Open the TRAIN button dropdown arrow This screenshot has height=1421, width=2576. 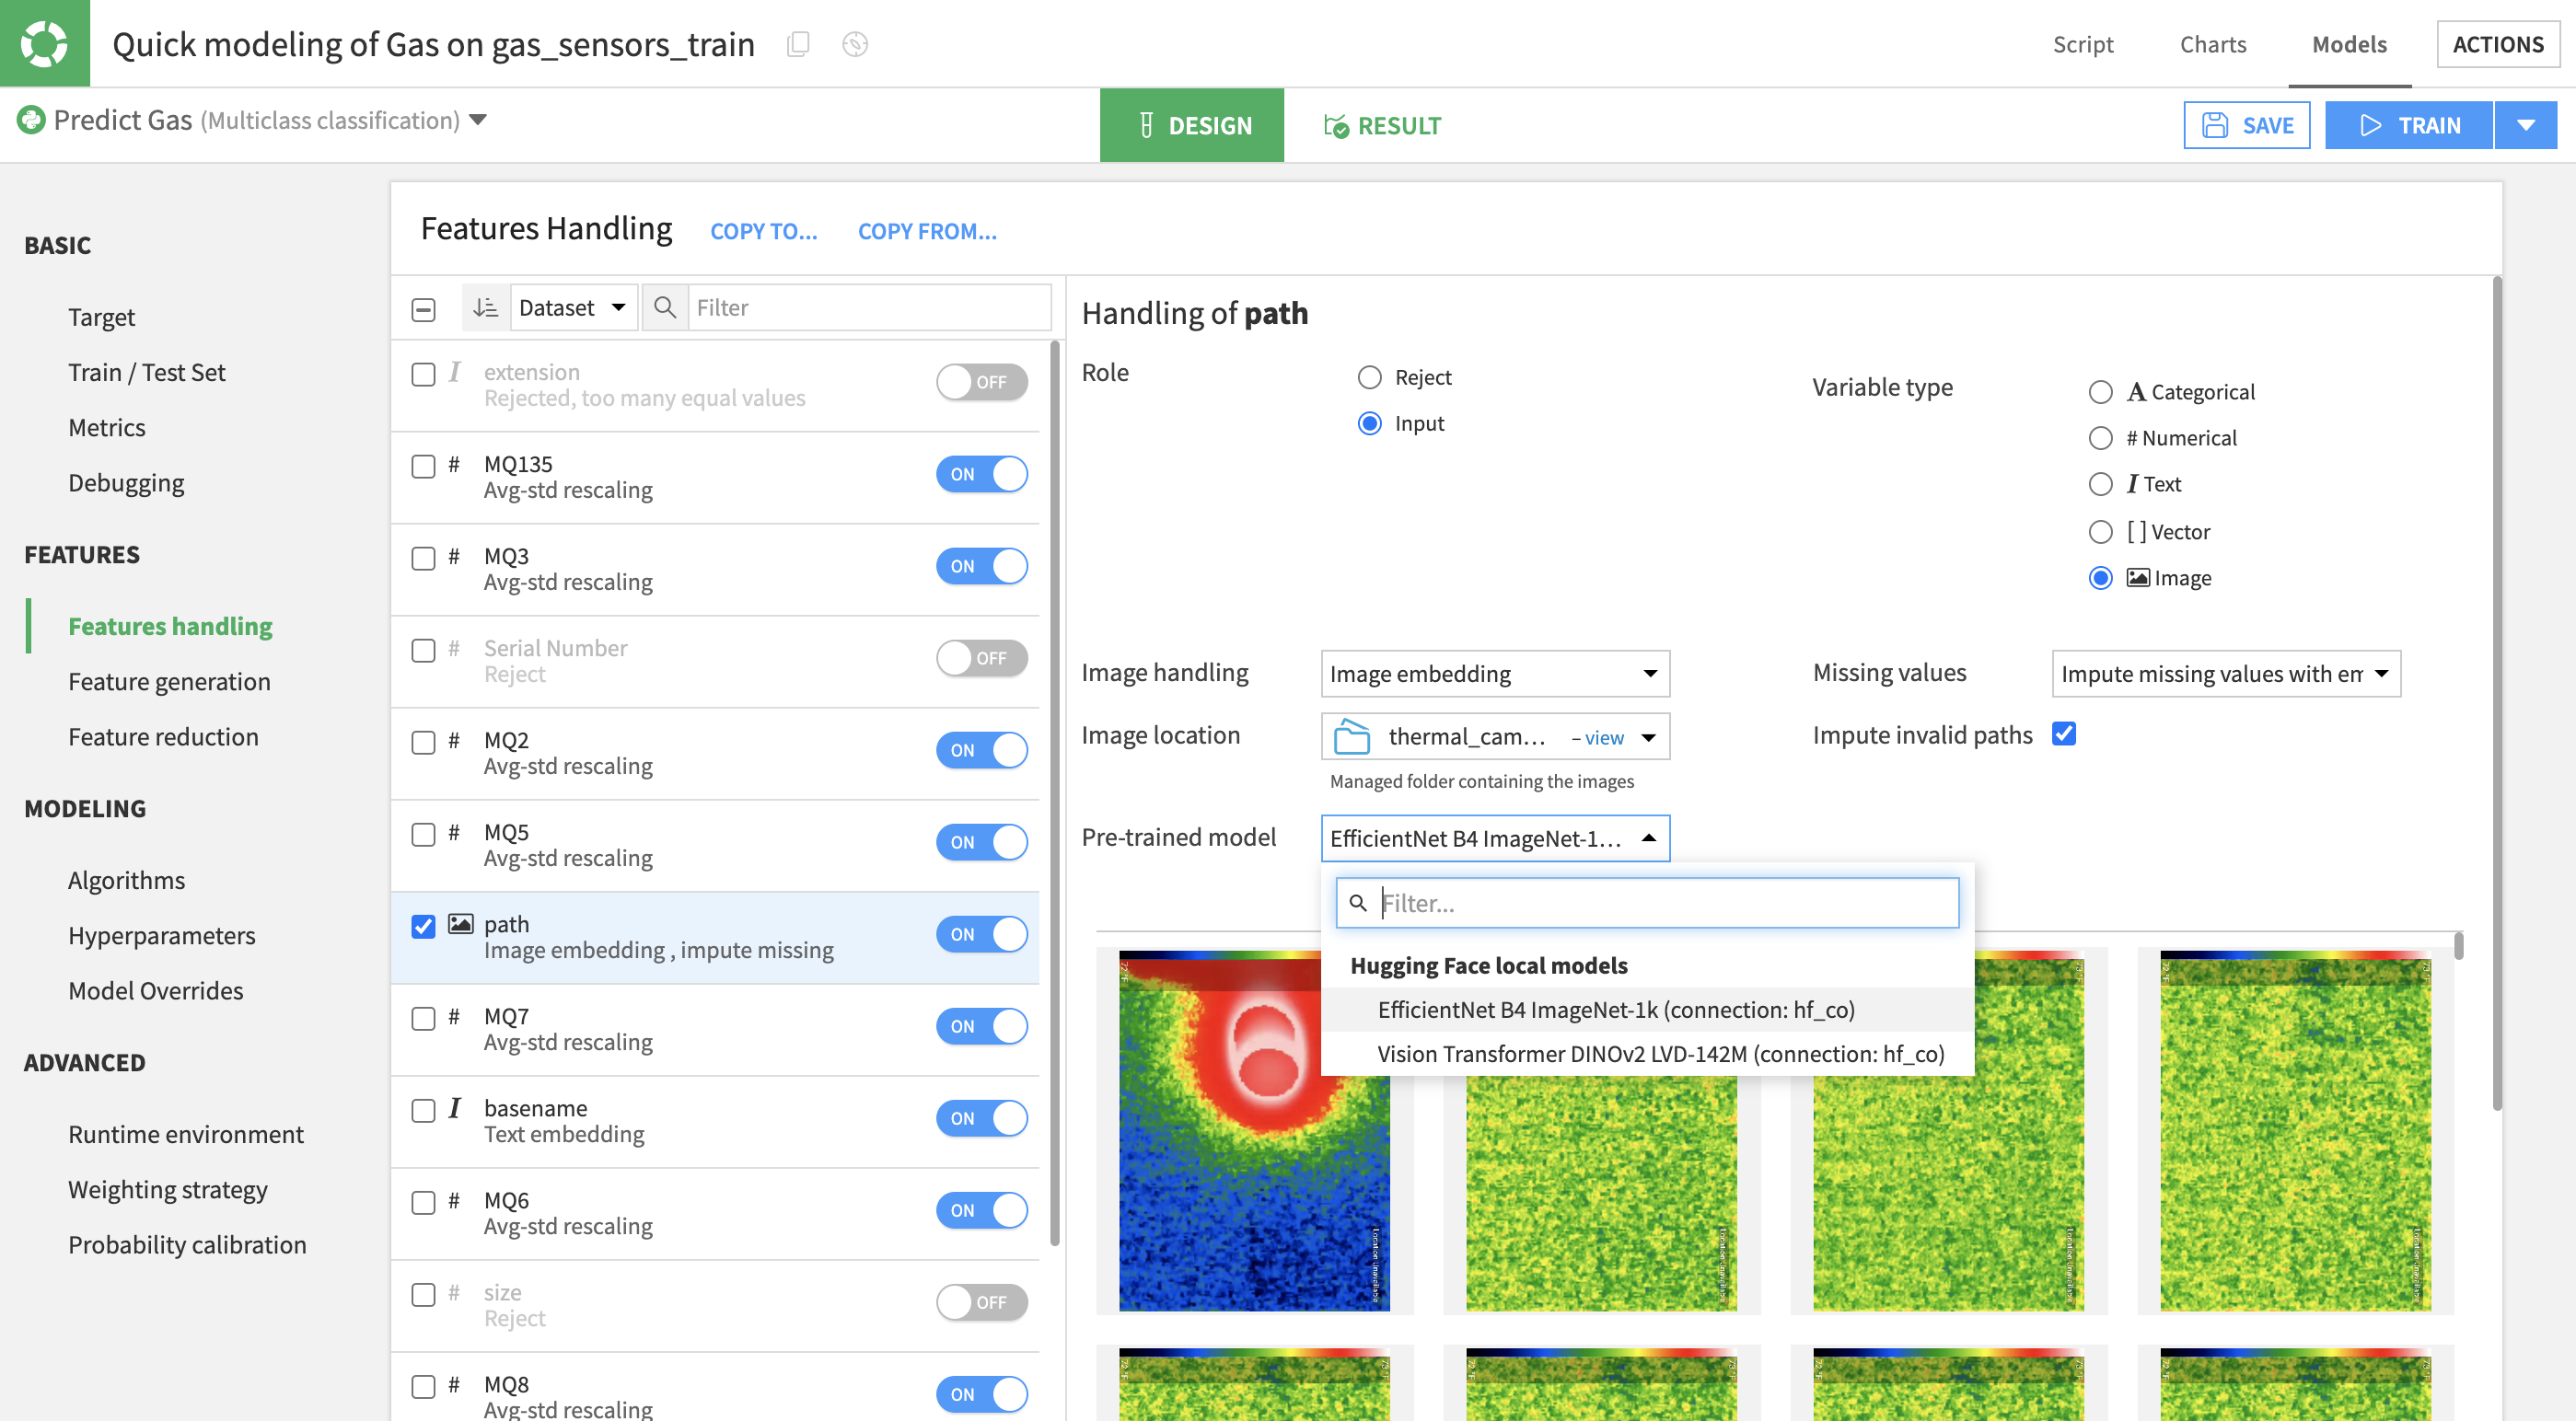(2526, 125)
